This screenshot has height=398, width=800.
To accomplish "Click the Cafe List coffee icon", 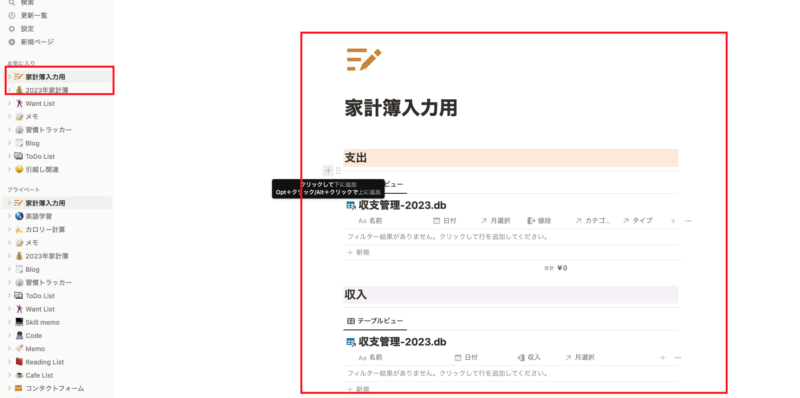I will [19, 376].
